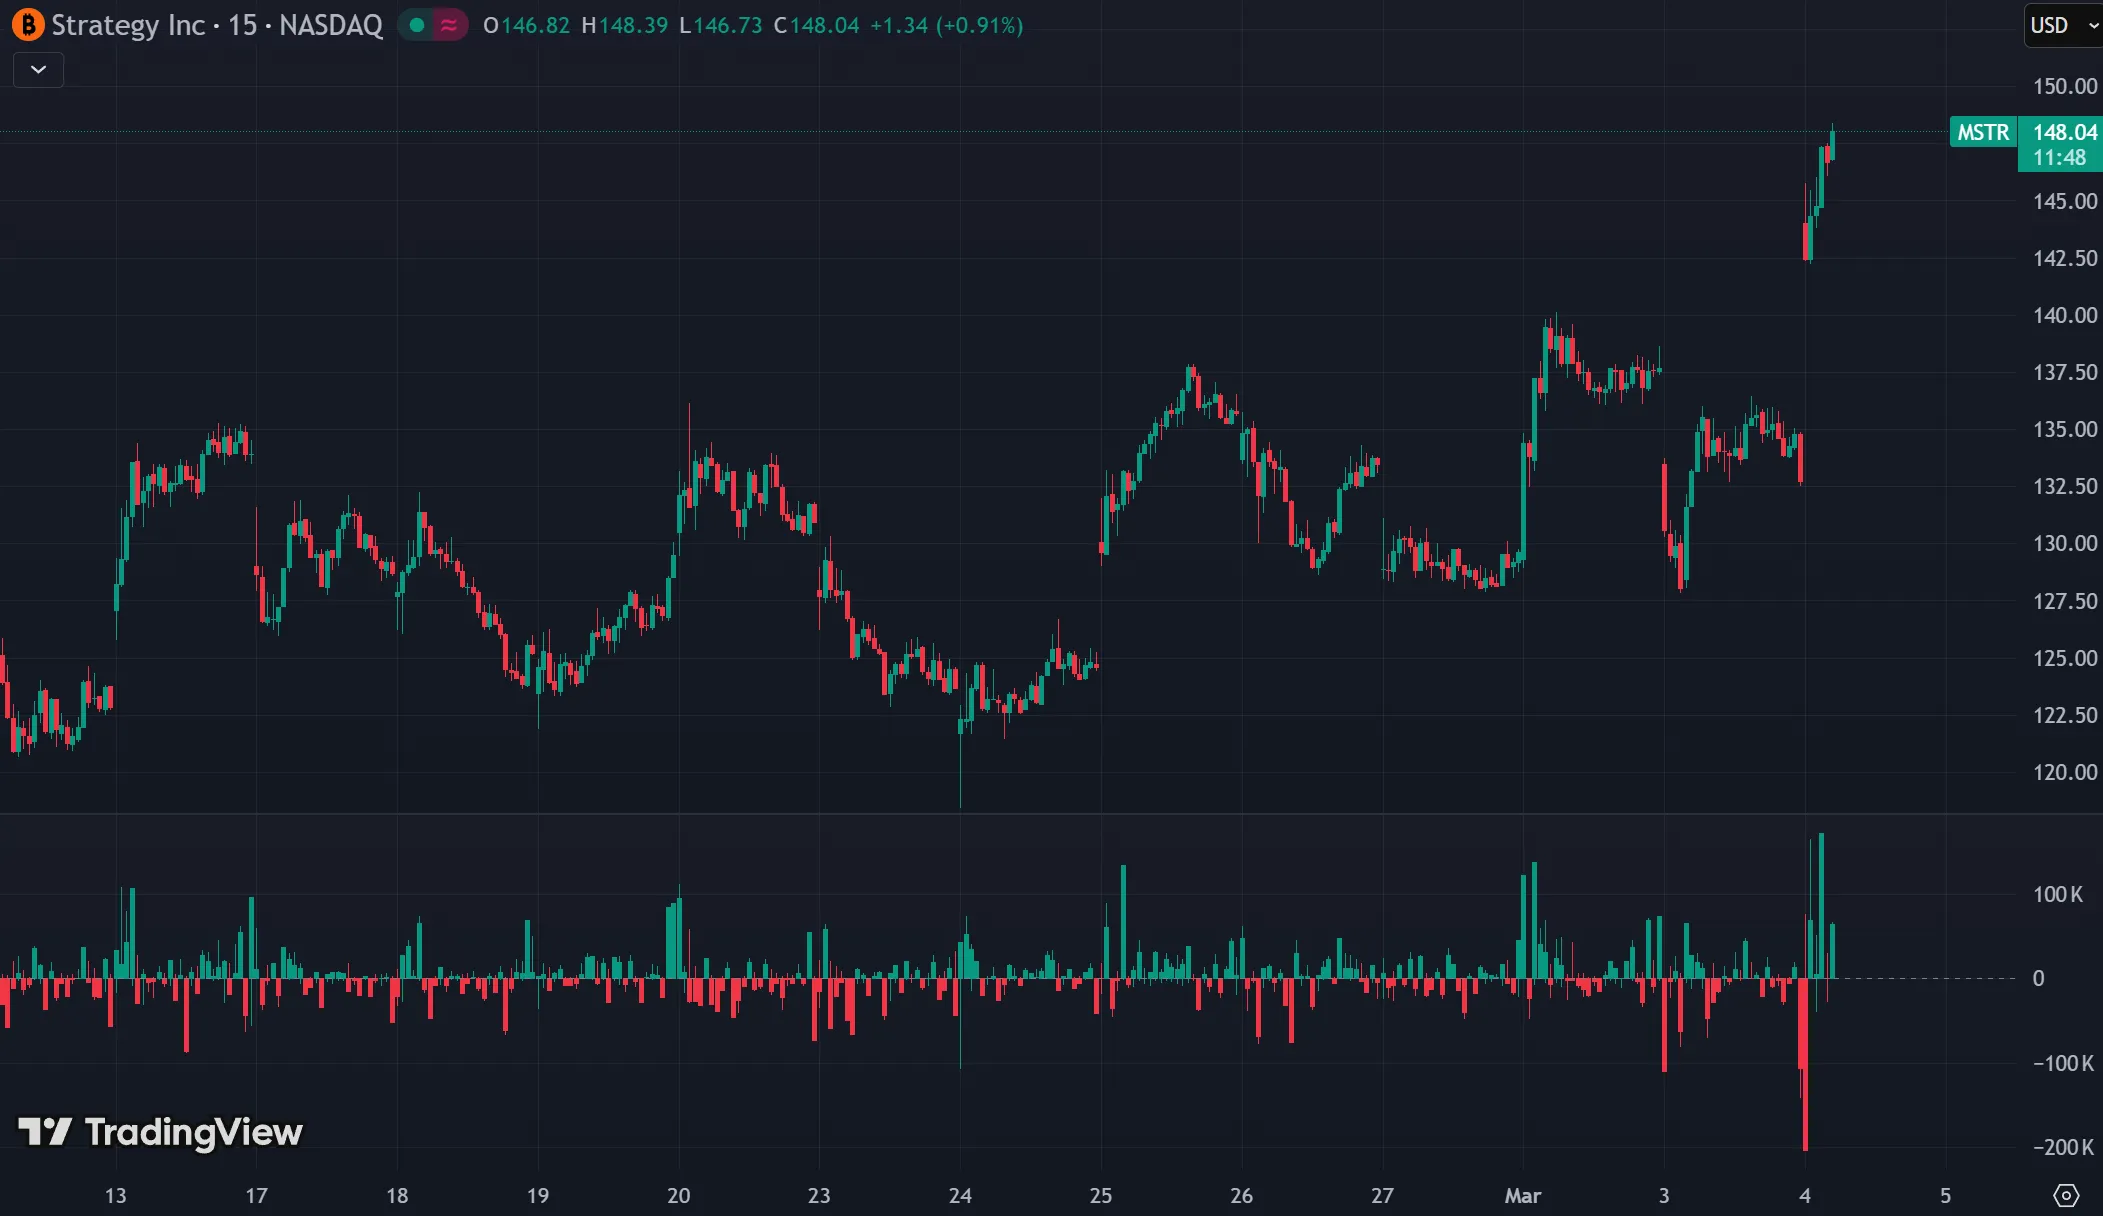Image resolution: width=2103 pixels, height=1216 pixels.
Task: Click the orange Bitcoin logo icon for Strategy Inc
Action: pyautogui.click(x=27, y=25)
